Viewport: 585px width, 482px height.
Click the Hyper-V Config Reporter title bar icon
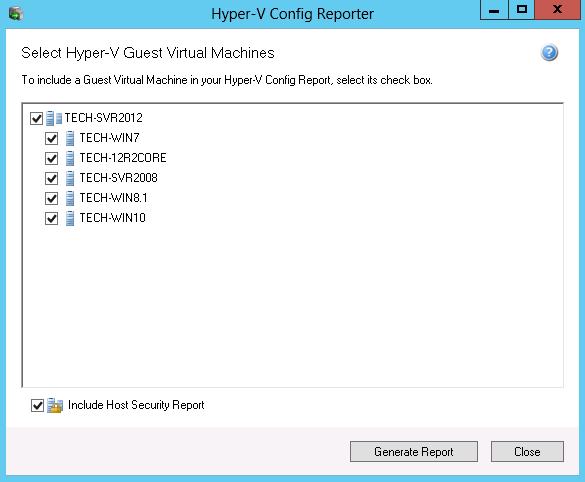pyautogui.click(x=16, y=14)
